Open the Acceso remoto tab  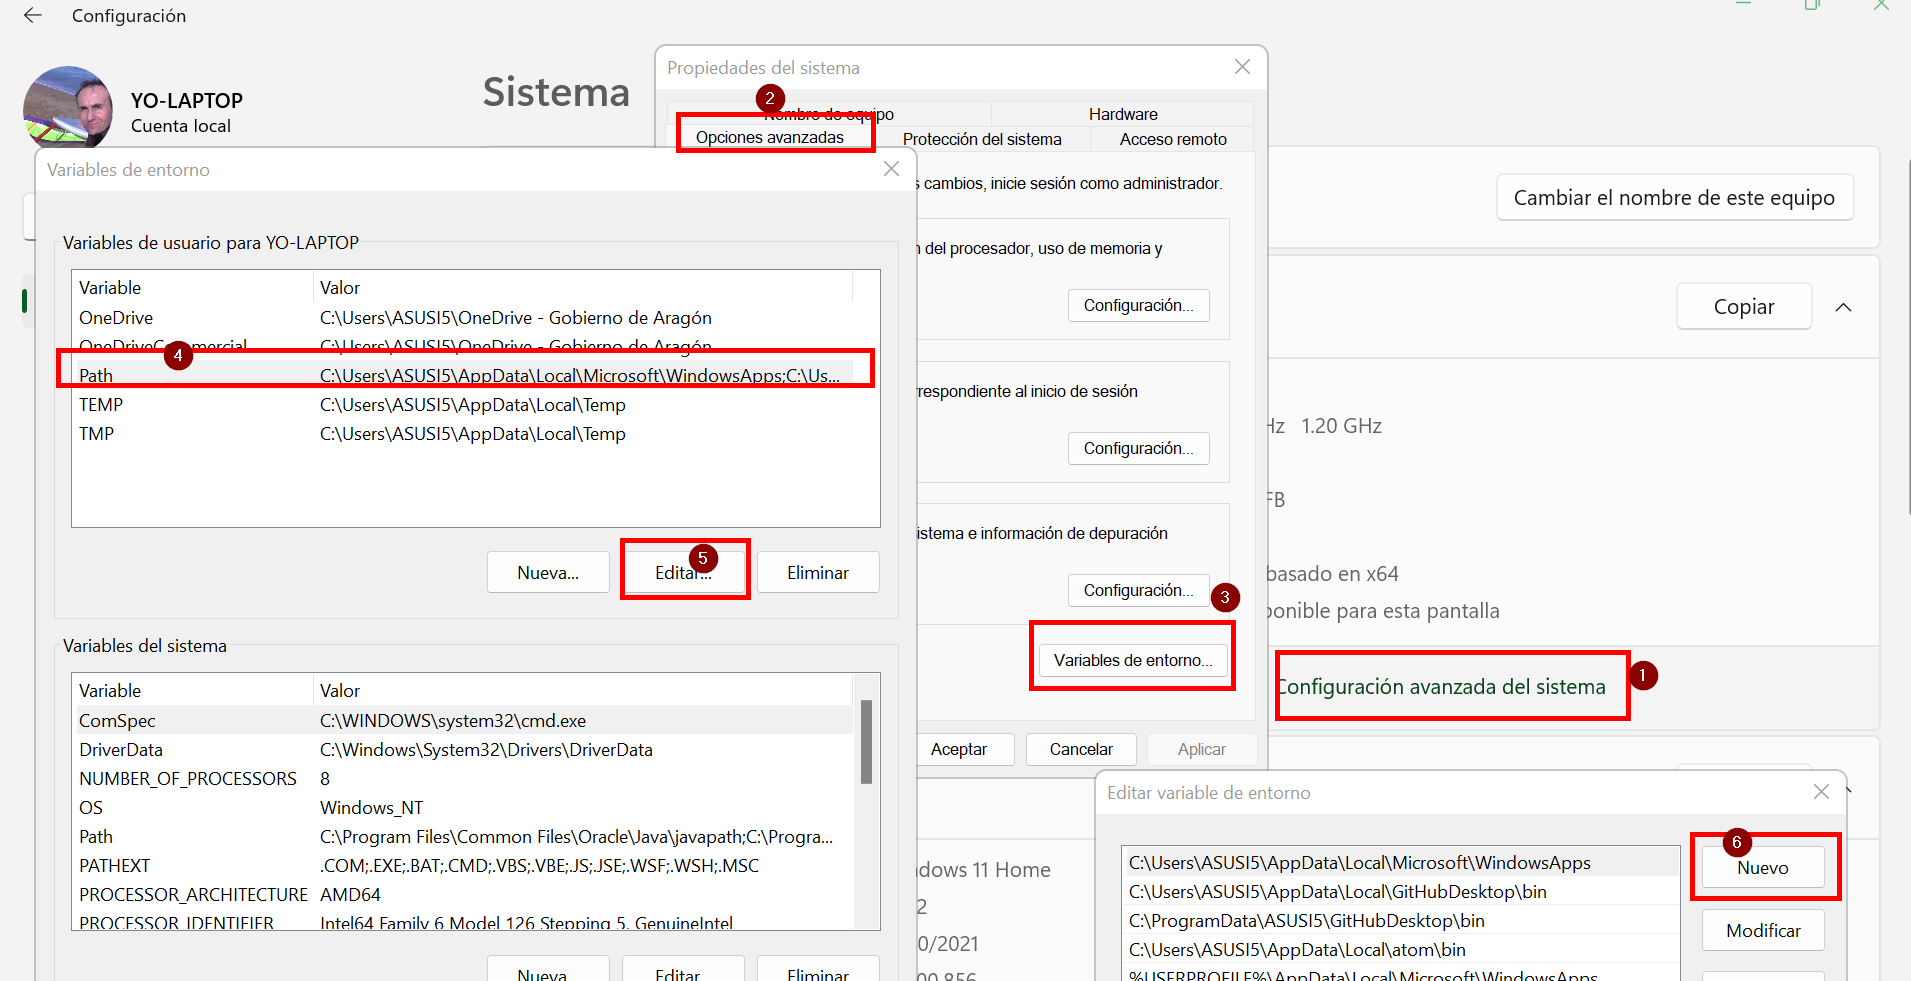1173,139
